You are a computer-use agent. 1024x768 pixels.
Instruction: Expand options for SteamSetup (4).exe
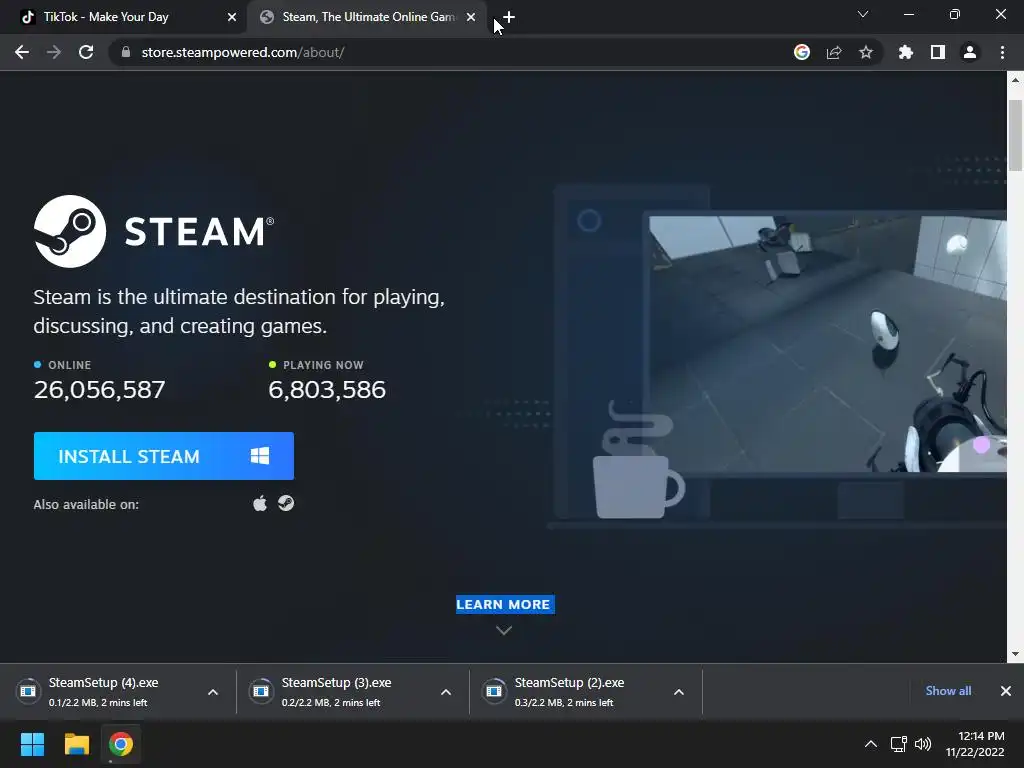point(213,692)
